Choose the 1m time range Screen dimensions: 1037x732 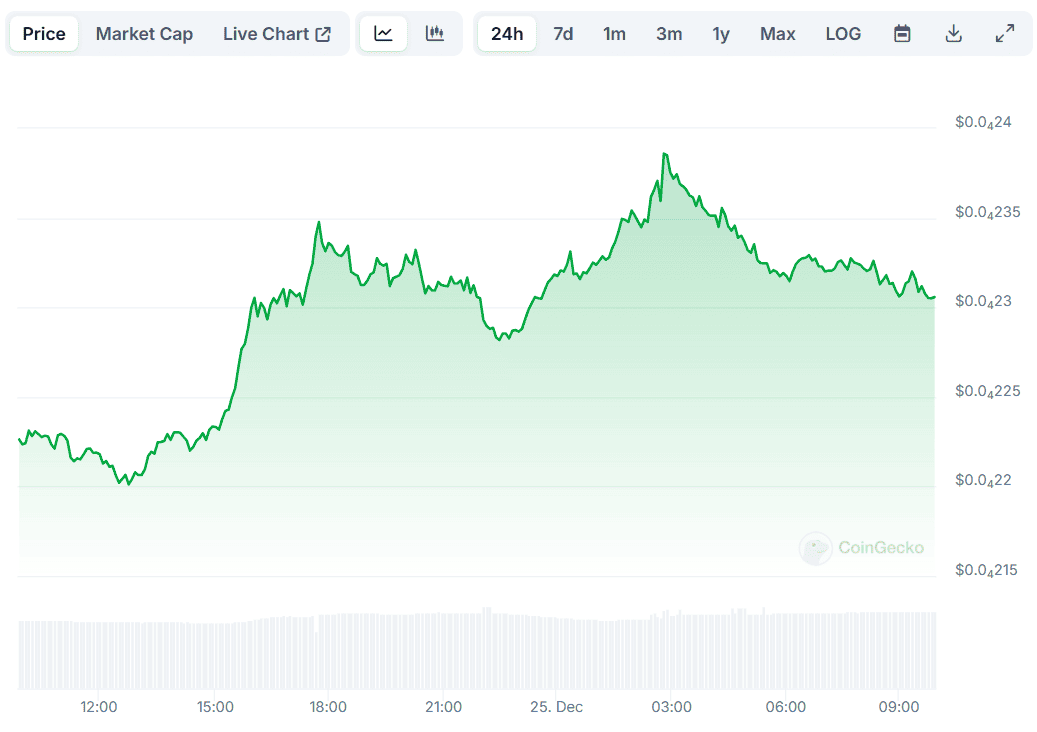(614, 34)
